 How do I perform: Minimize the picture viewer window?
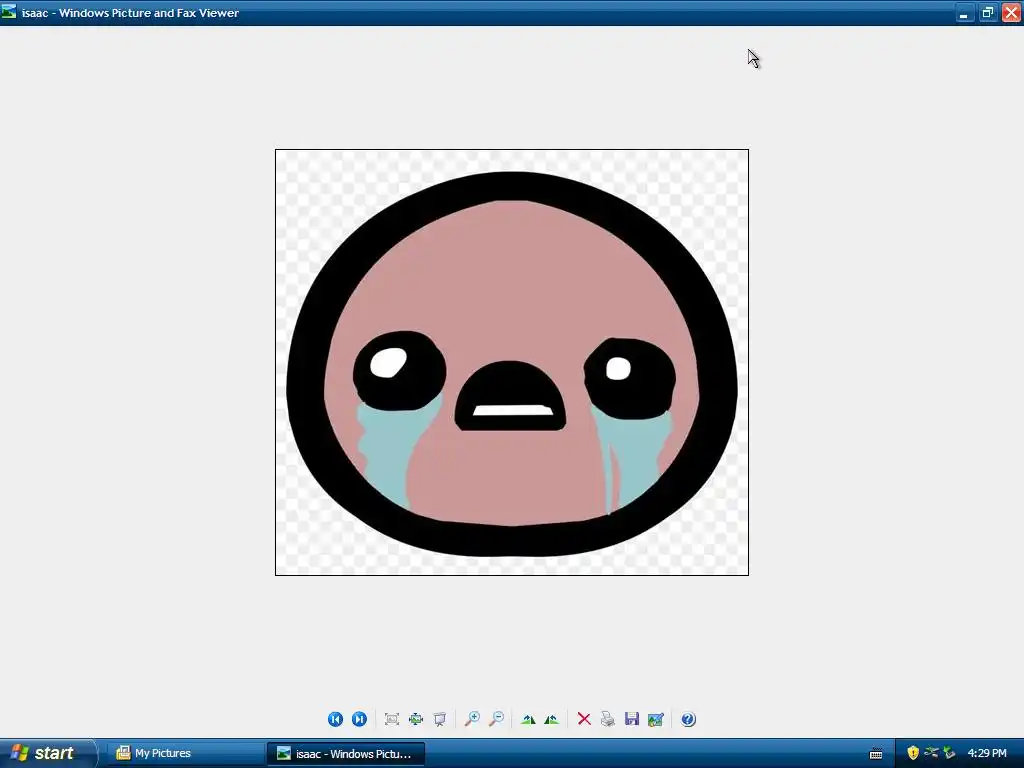pos(964,12)
